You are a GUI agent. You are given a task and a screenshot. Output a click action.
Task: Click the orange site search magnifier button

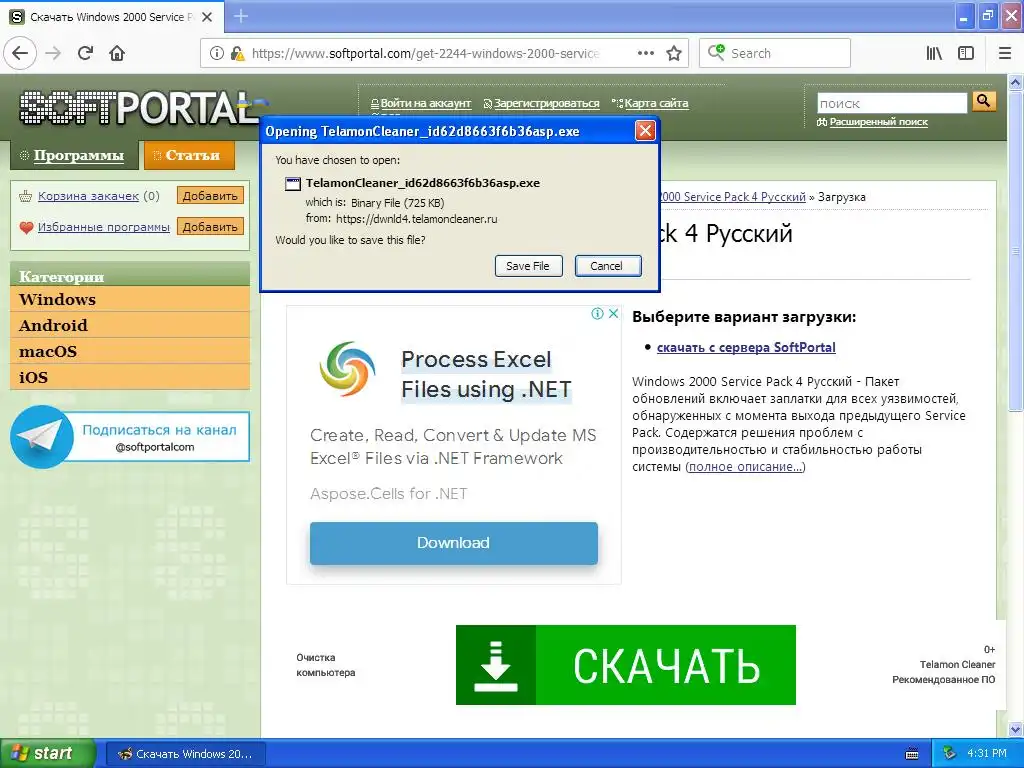click(x=984, y=101)
